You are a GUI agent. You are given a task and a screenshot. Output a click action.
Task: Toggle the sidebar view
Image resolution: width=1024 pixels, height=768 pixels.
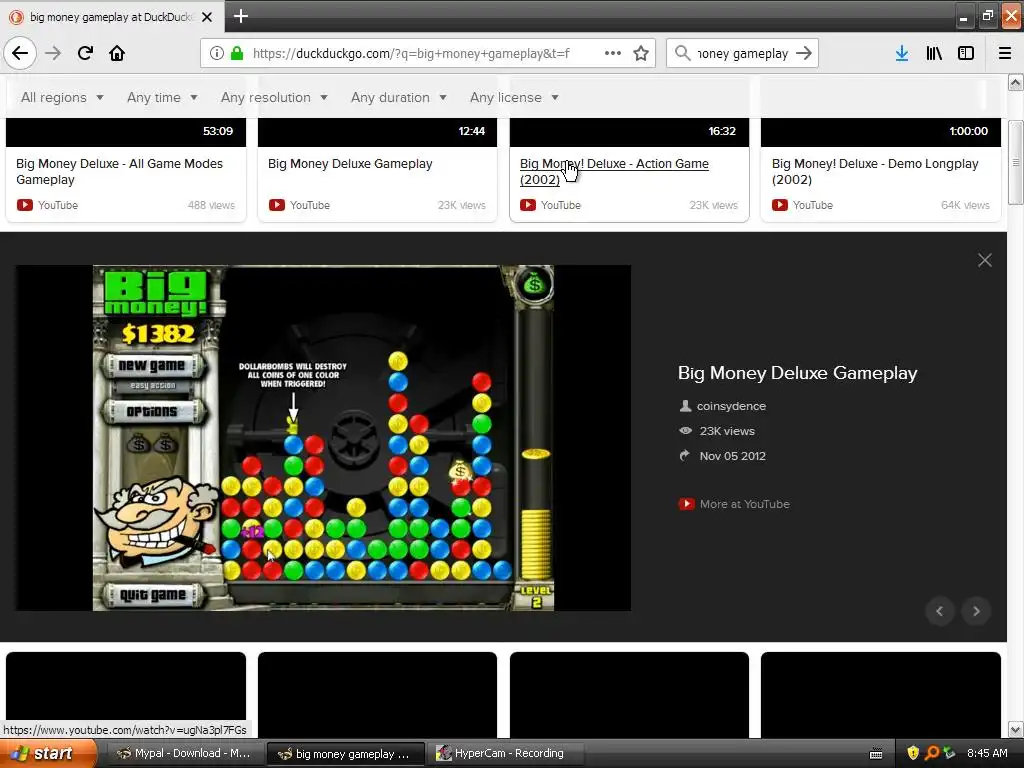tap(966, 53)
